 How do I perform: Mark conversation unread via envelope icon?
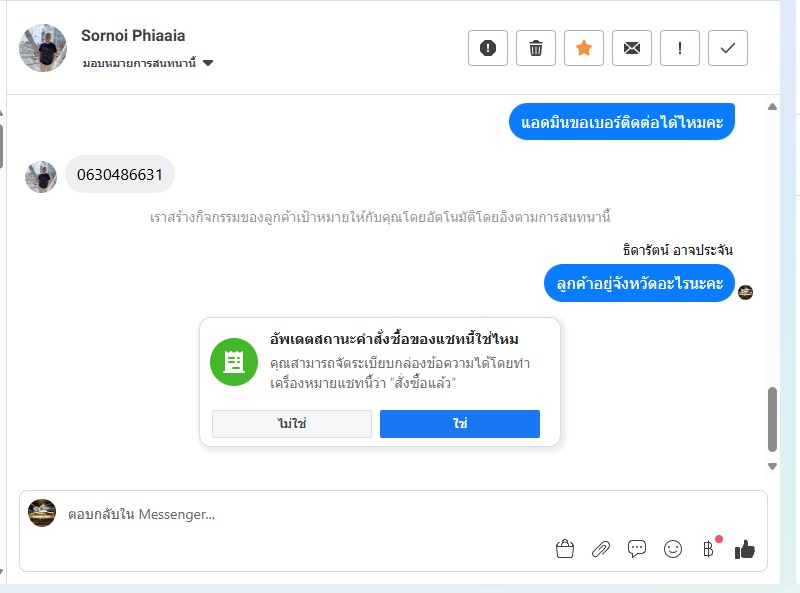point(632,48)
